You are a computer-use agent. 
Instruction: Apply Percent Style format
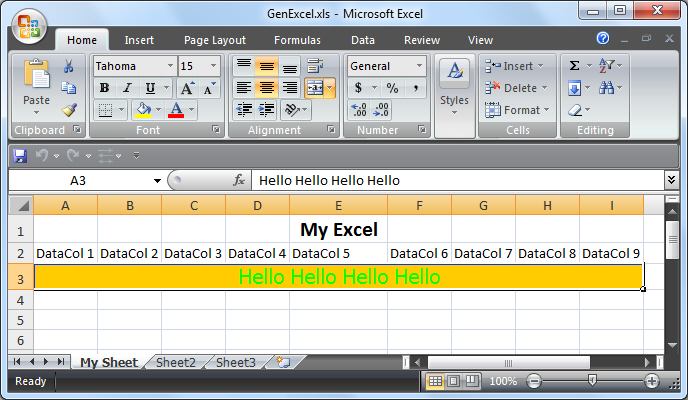pyautogui.click(x=392, y=88)
